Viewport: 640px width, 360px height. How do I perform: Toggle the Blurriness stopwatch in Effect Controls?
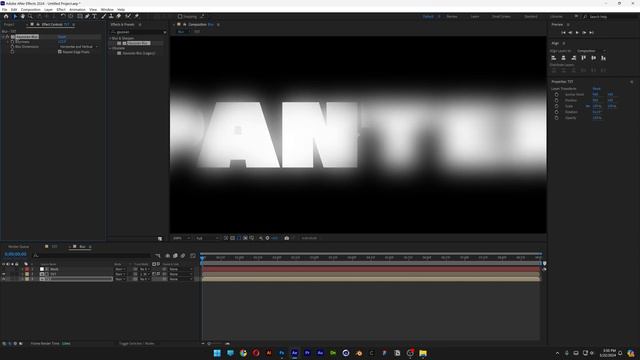coord(12,42)
